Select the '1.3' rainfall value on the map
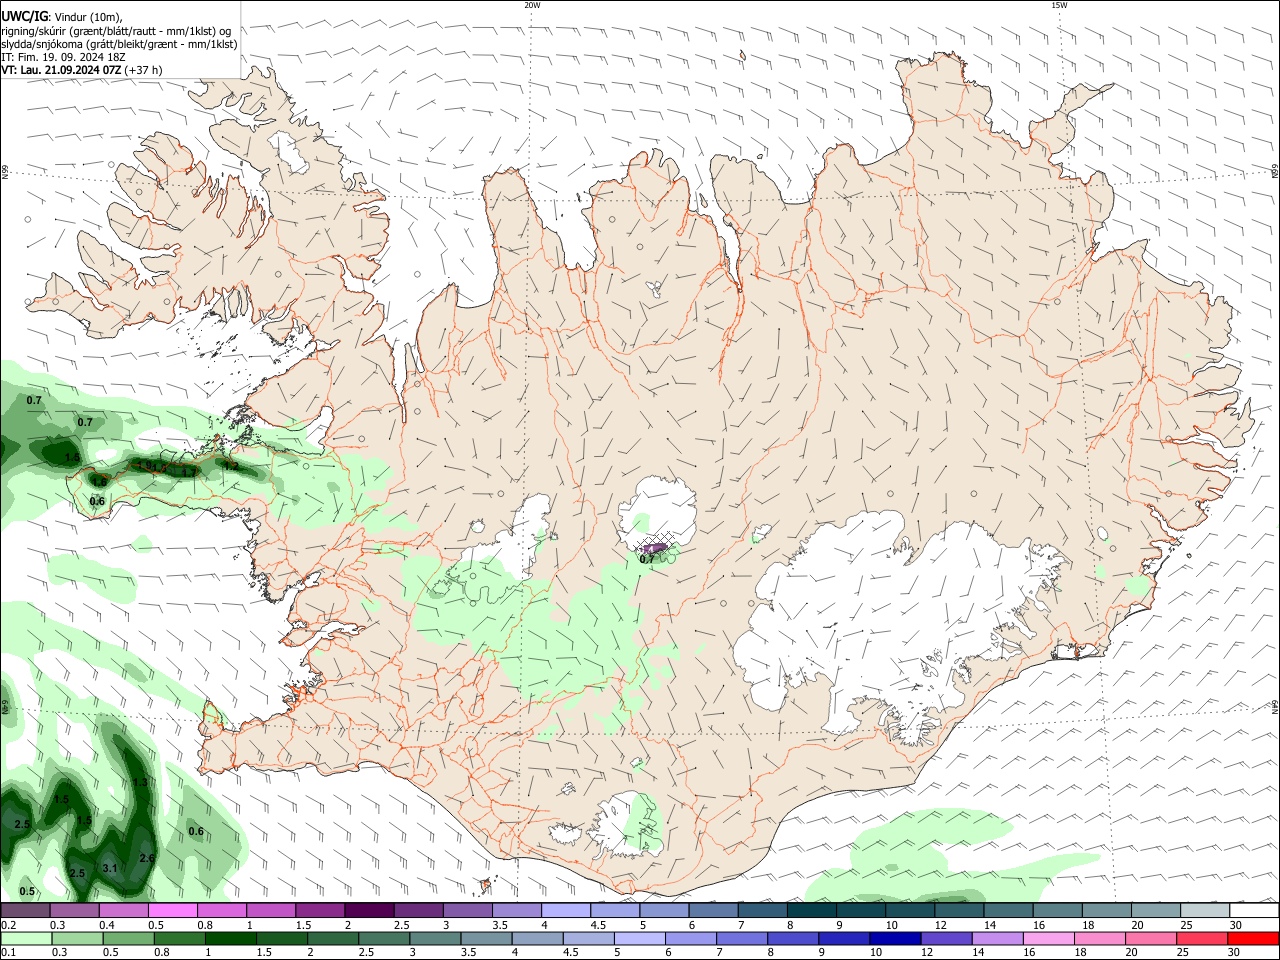Viewport: 1280px width, 960px height. coord(140,783)
